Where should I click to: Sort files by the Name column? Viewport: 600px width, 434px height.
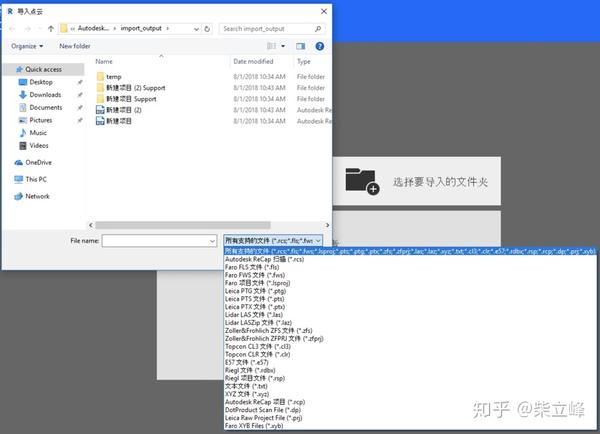pyautogui.click(x=104, y=62)
